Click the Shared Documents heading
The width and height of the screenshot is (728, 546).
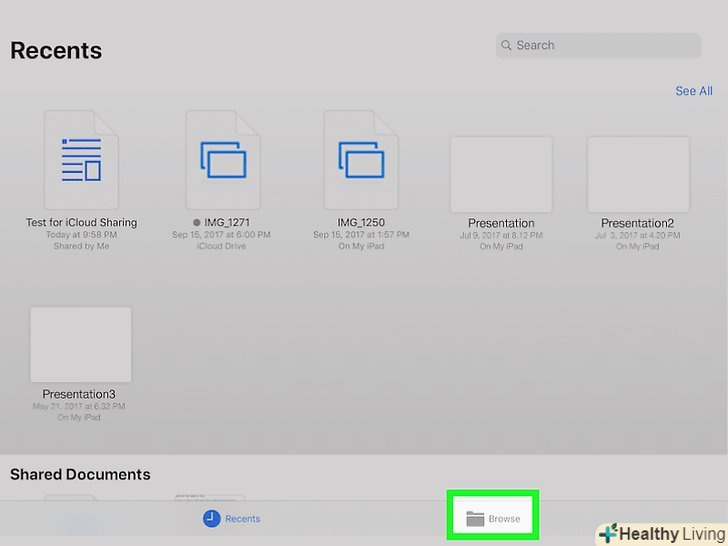click(80, 474)
